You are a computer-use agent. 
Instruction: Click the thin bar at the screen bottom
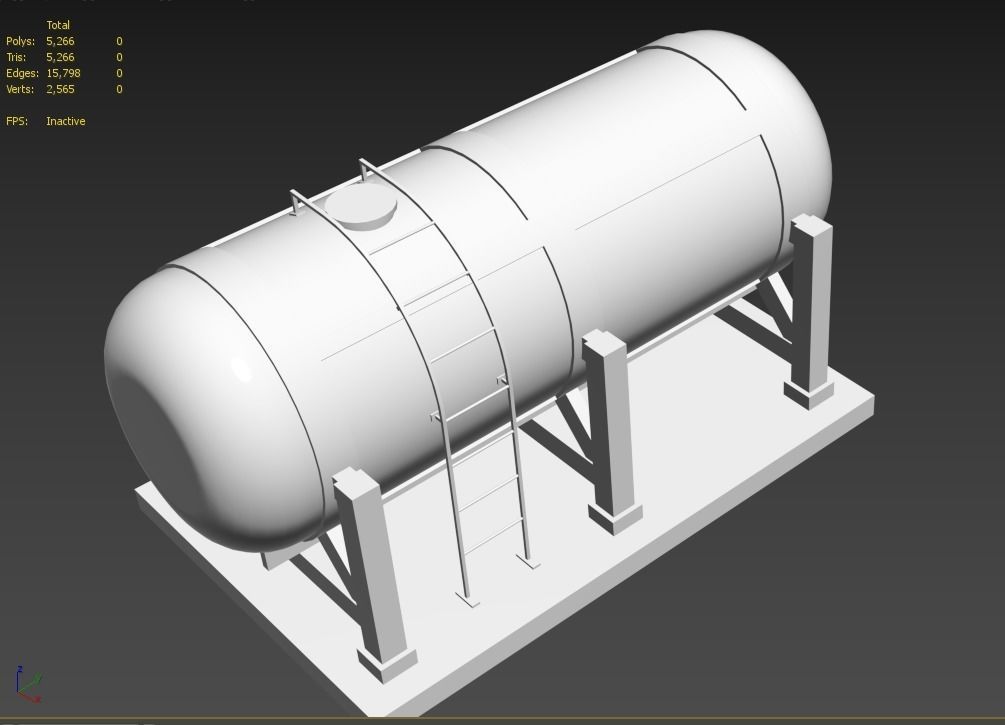pyautogui.click(x=500, y=720)
